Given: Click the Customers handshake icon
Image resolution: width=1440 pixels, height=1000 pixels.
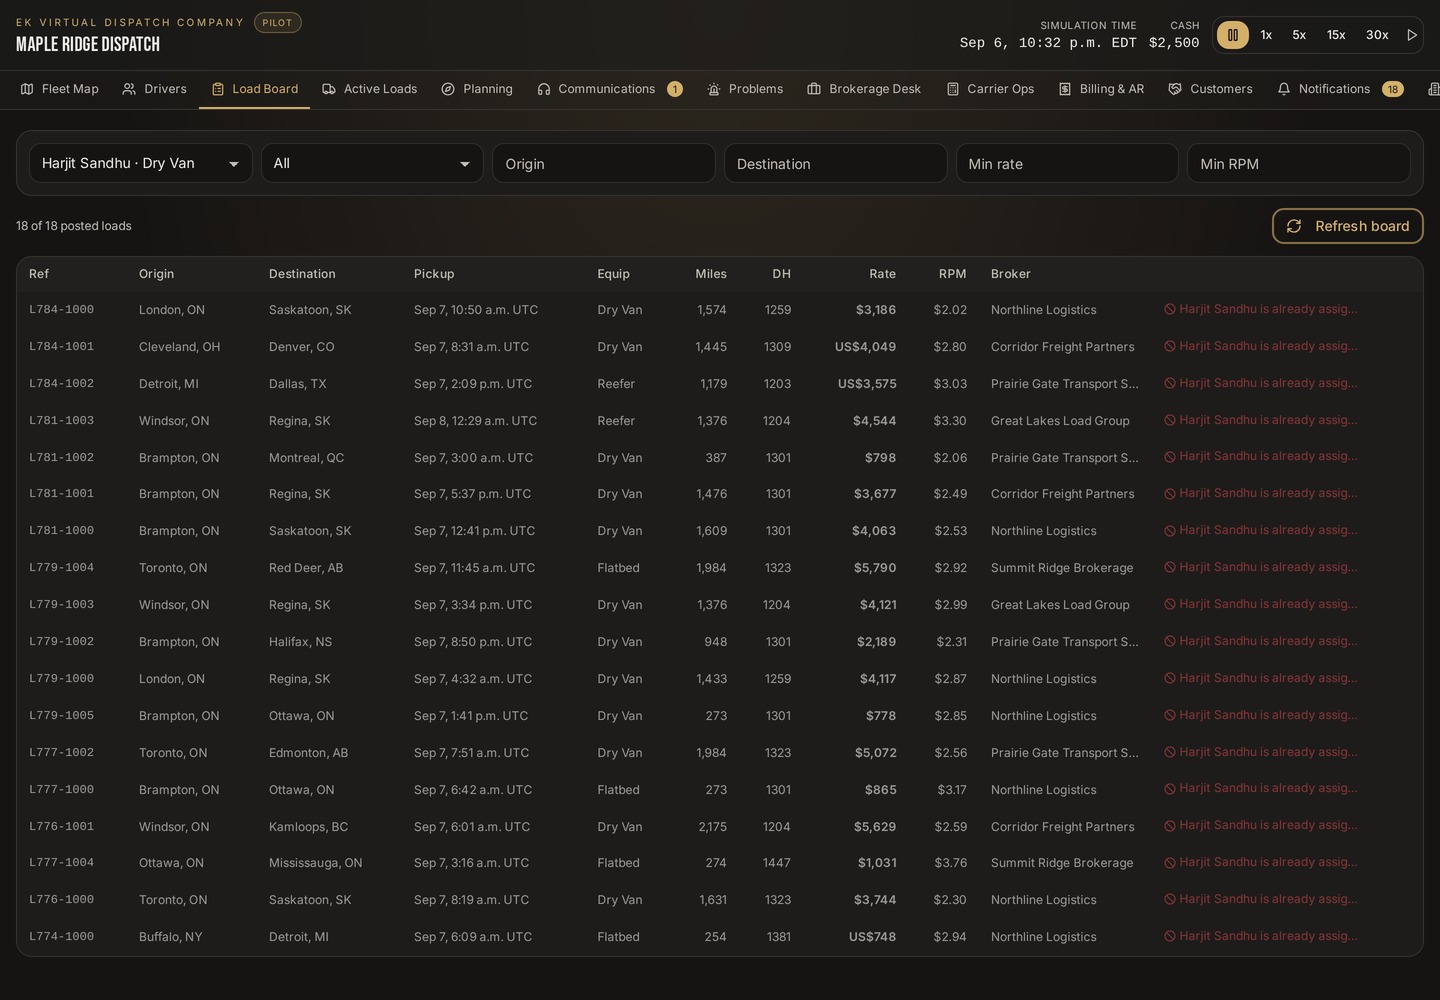Looking at the screenshot, I should 1175,89.
